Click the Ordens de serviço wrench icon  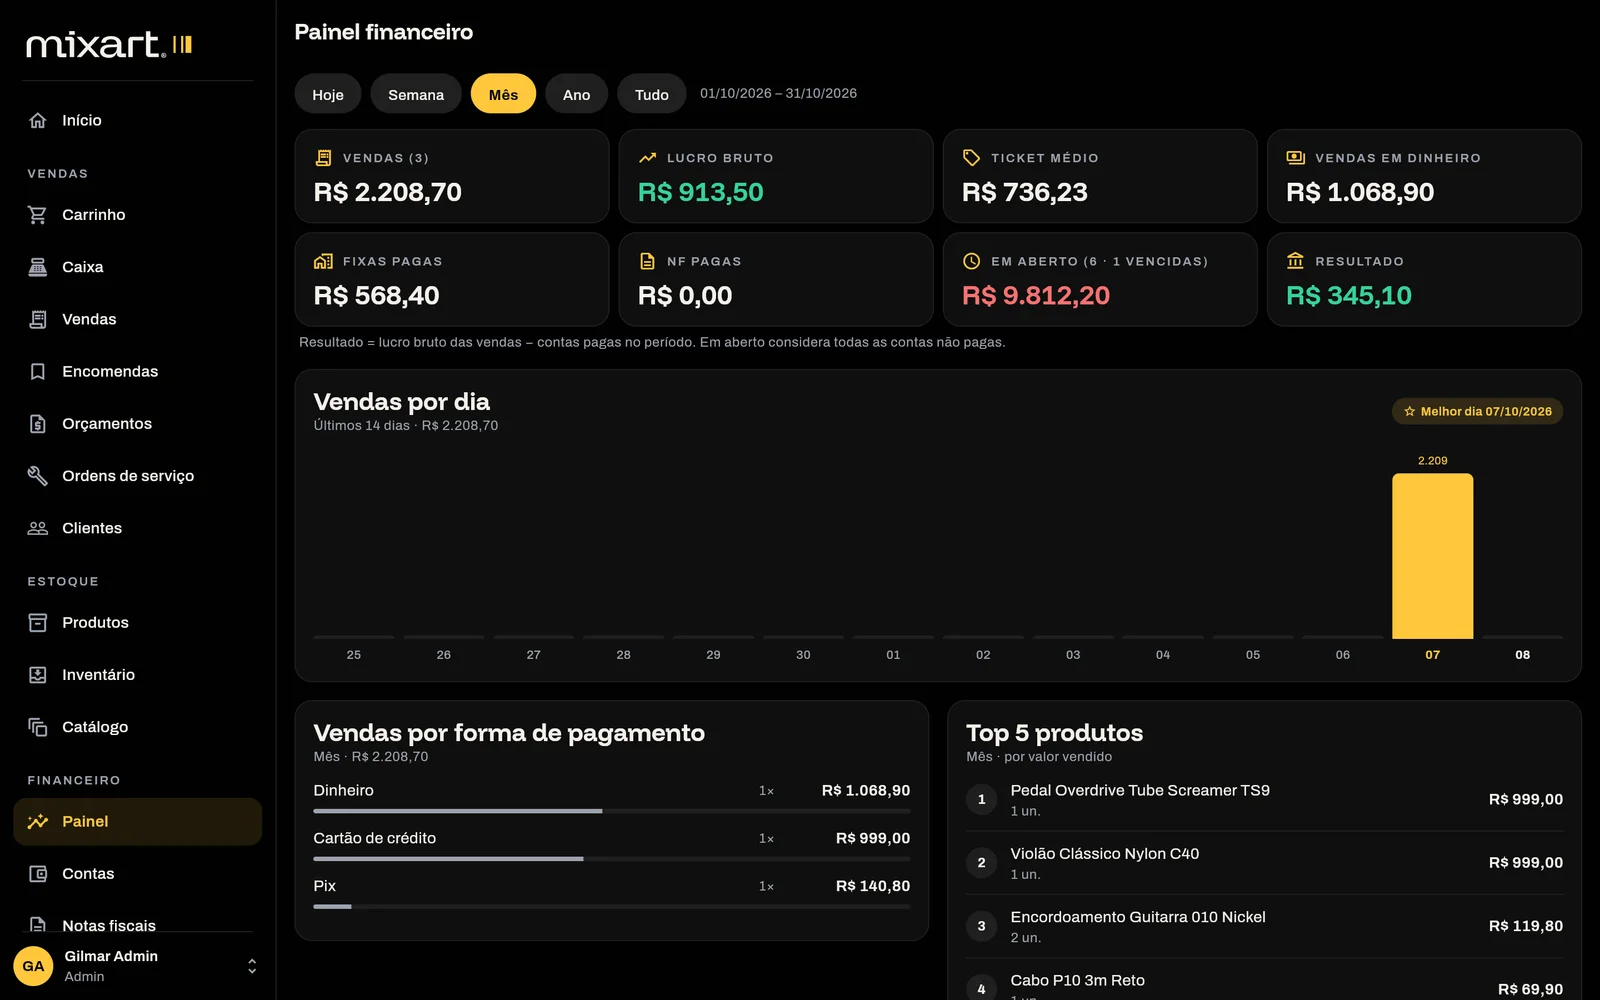pos(38,476)
